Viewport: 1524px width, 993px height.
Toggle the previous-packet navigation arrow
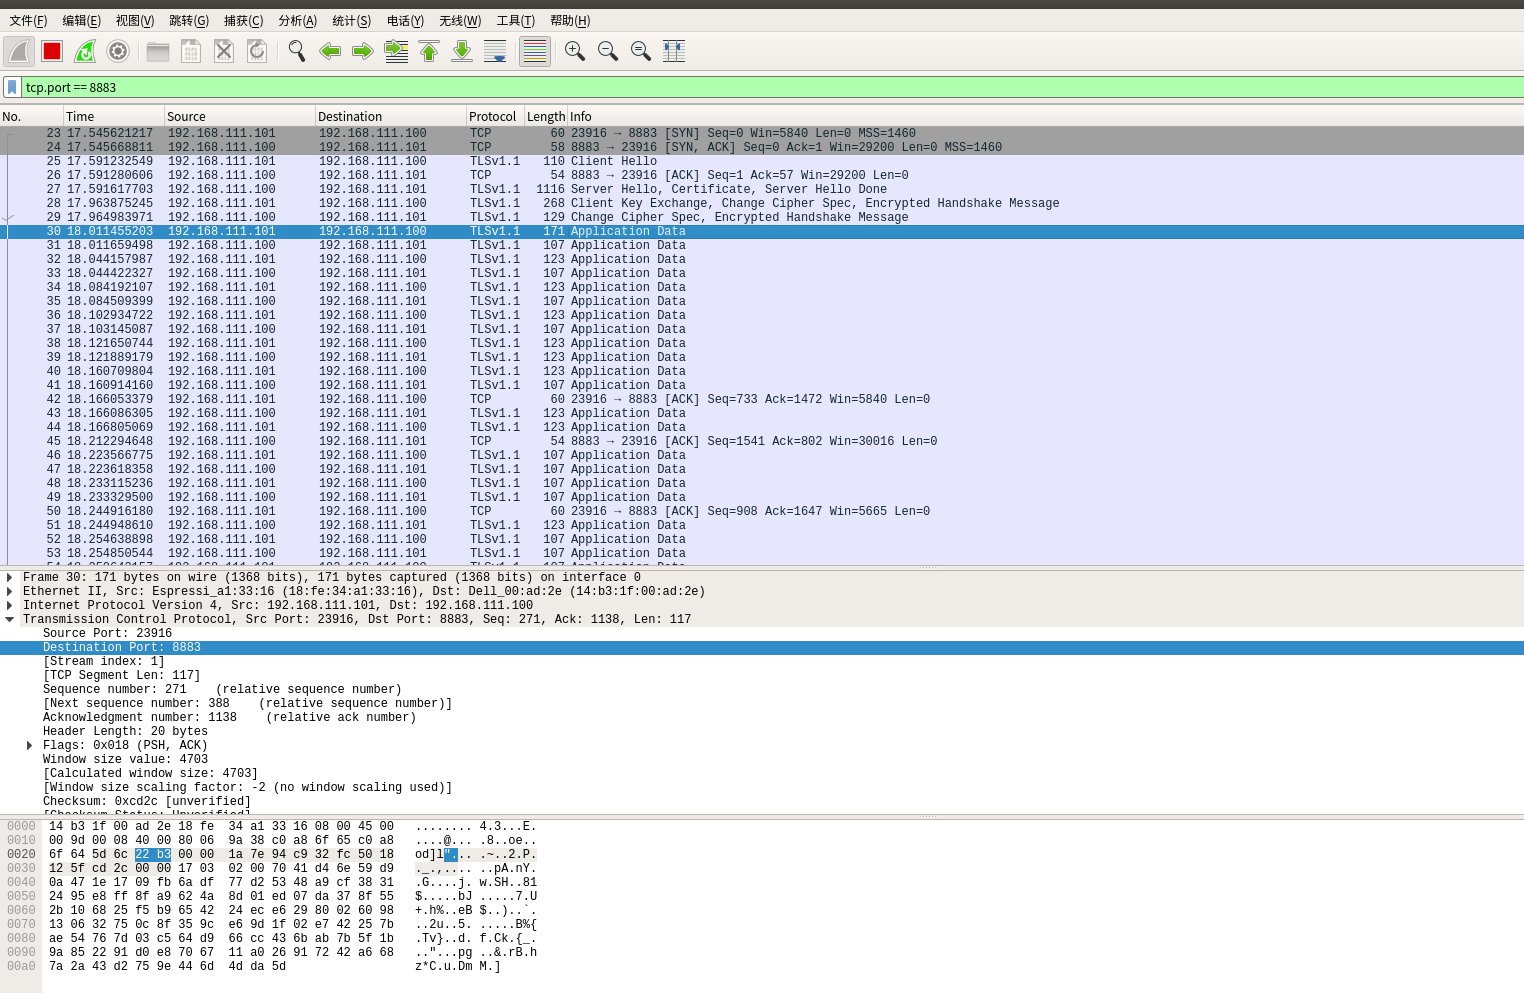tap(330, 51)
